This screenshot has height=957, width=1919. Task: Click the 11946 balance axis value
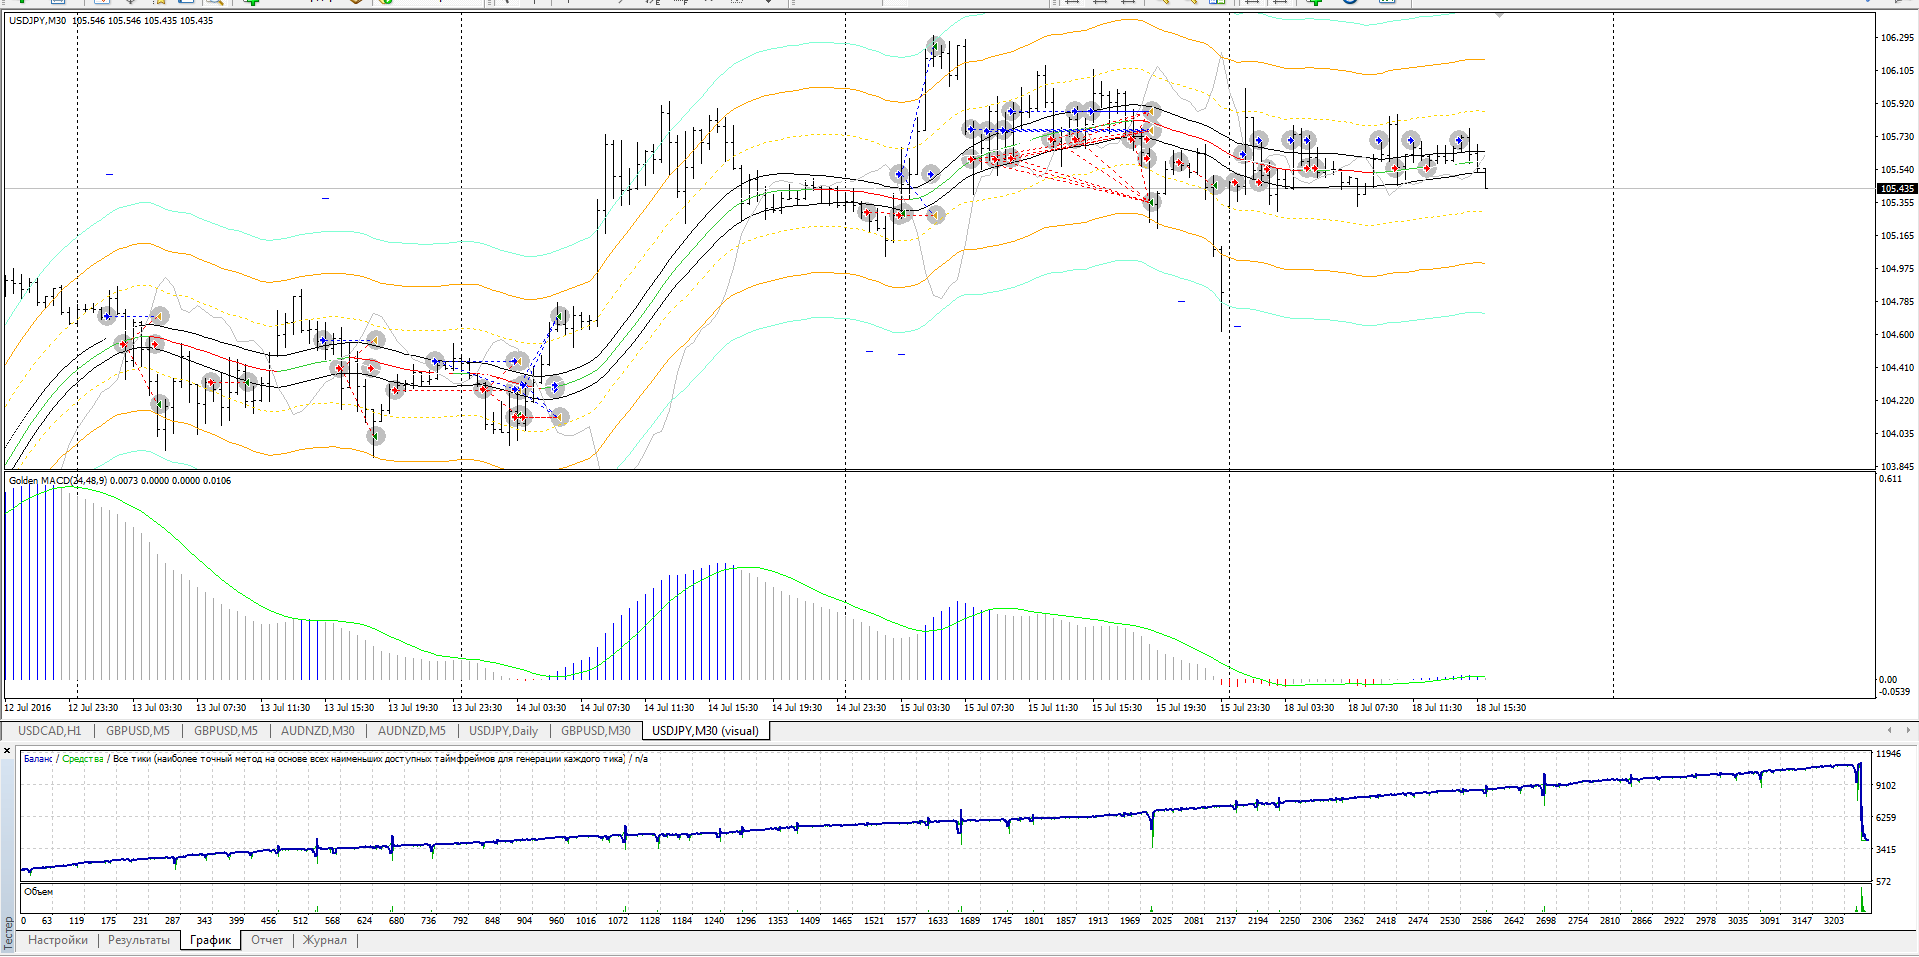click(1888, 754)
